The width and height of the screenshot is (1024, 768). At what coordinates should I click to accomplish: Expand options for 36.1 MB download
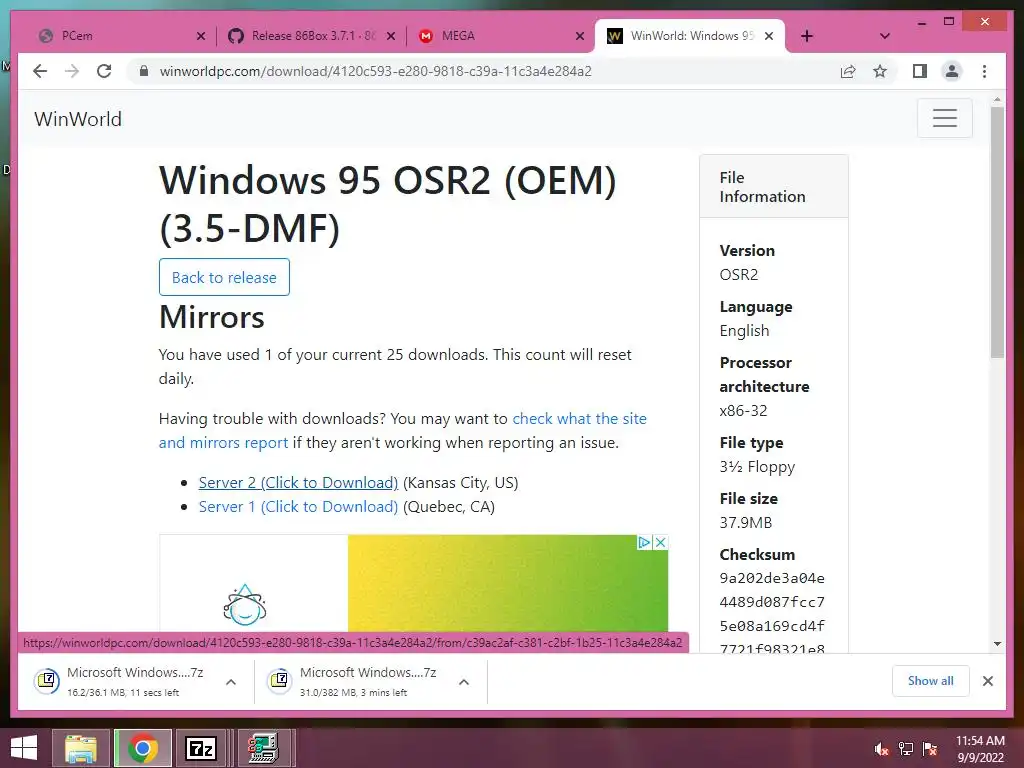(x=231, y=682)
